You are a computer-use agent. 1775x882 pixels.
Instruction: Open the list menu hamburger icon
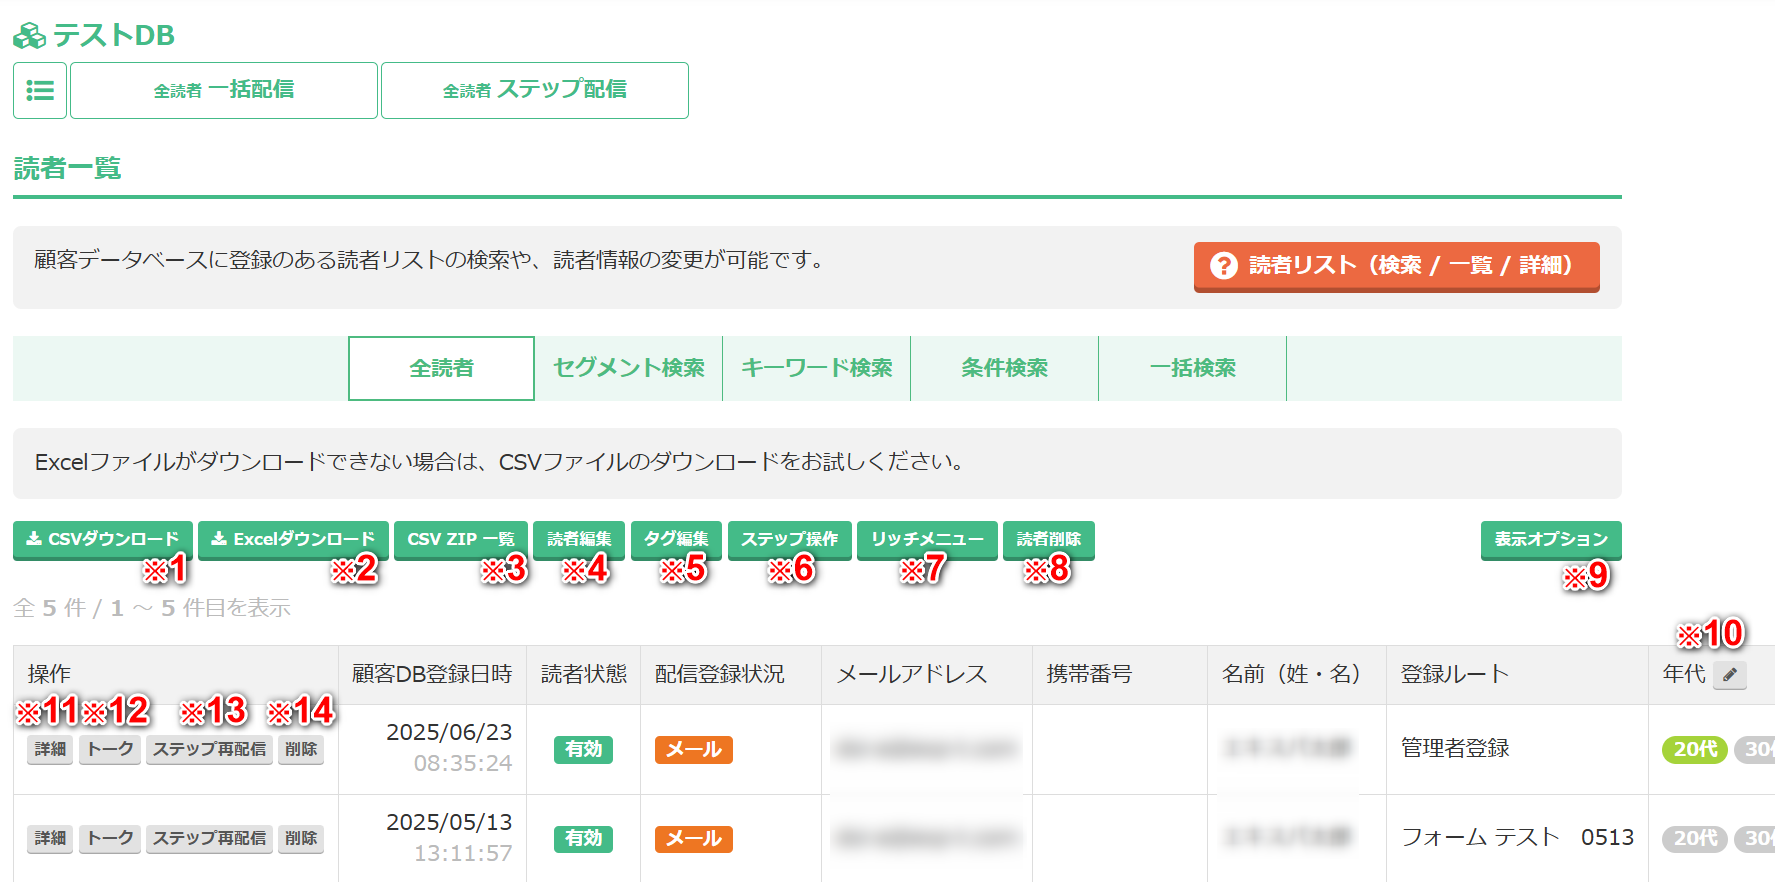point(40,91)
